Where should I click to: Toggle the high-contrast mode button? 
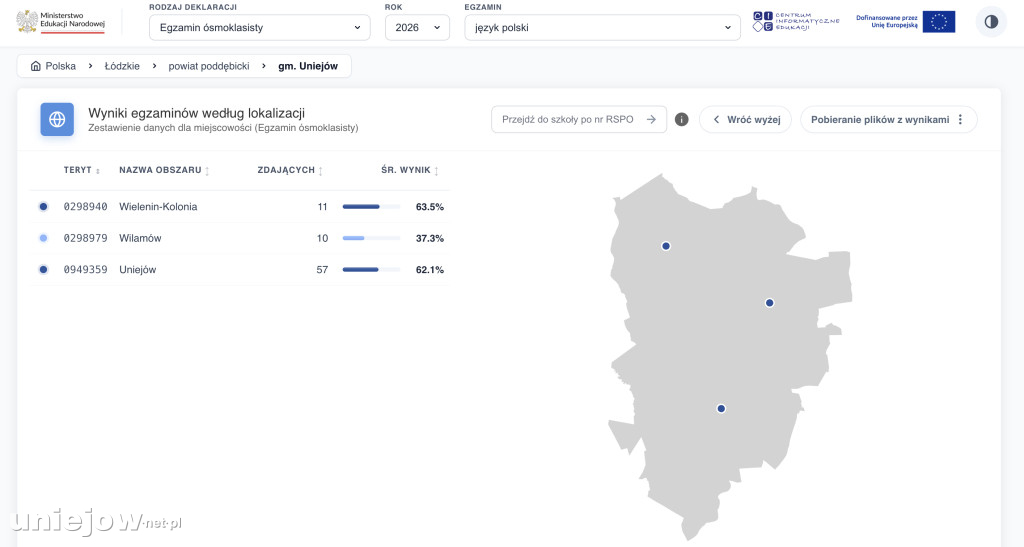pos(991,22)
